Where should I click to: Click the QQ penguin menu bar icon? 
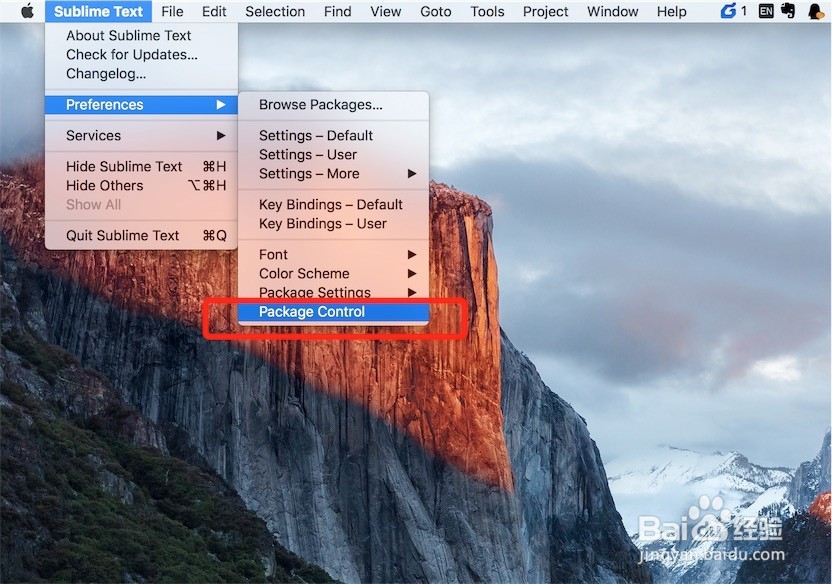pos(814,11)
